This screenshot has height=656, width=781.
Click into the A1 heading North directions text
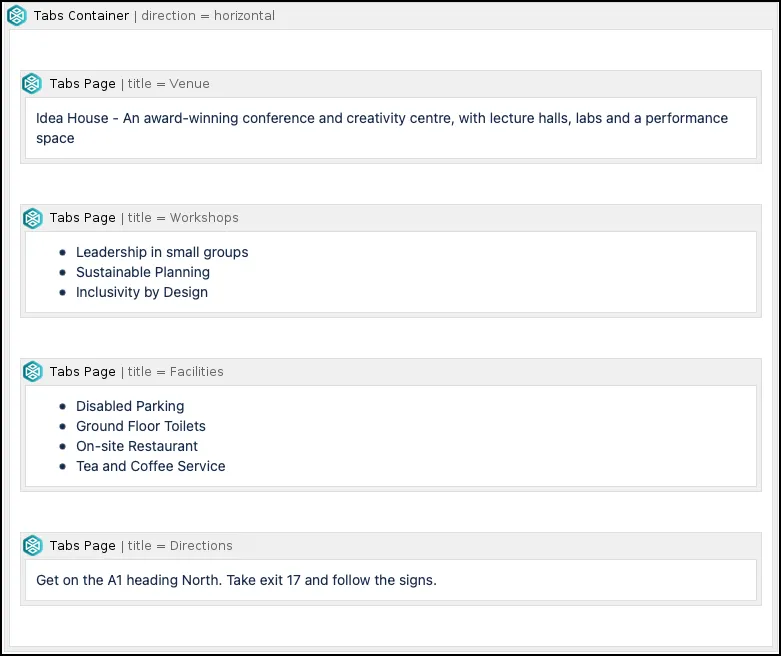coord(236,580)
